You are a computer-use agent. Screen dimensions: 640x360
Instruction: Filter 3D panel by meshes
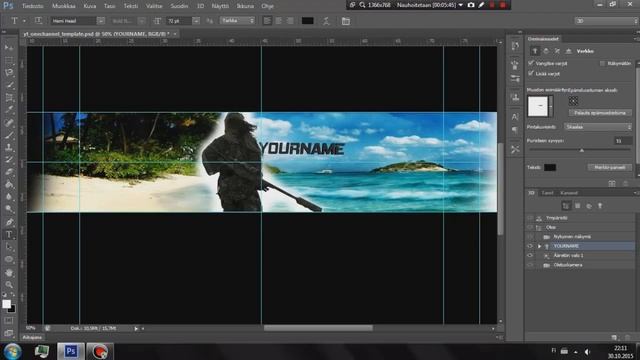578,206
